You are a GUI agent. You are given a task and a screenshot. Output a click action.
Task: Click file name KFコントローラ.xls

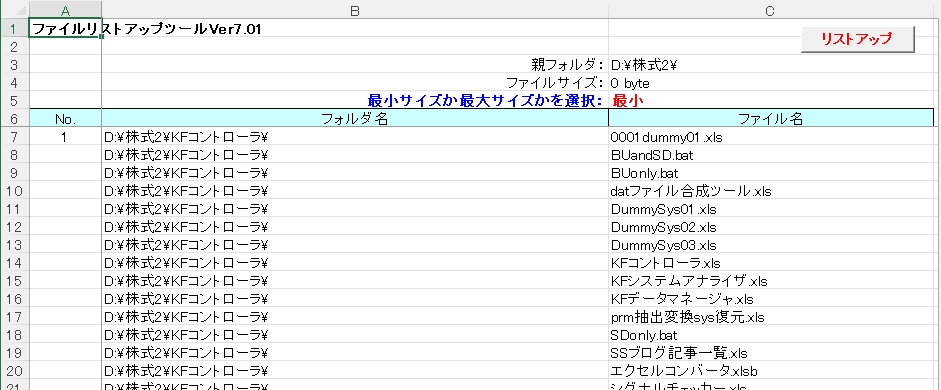pos(665,263)
